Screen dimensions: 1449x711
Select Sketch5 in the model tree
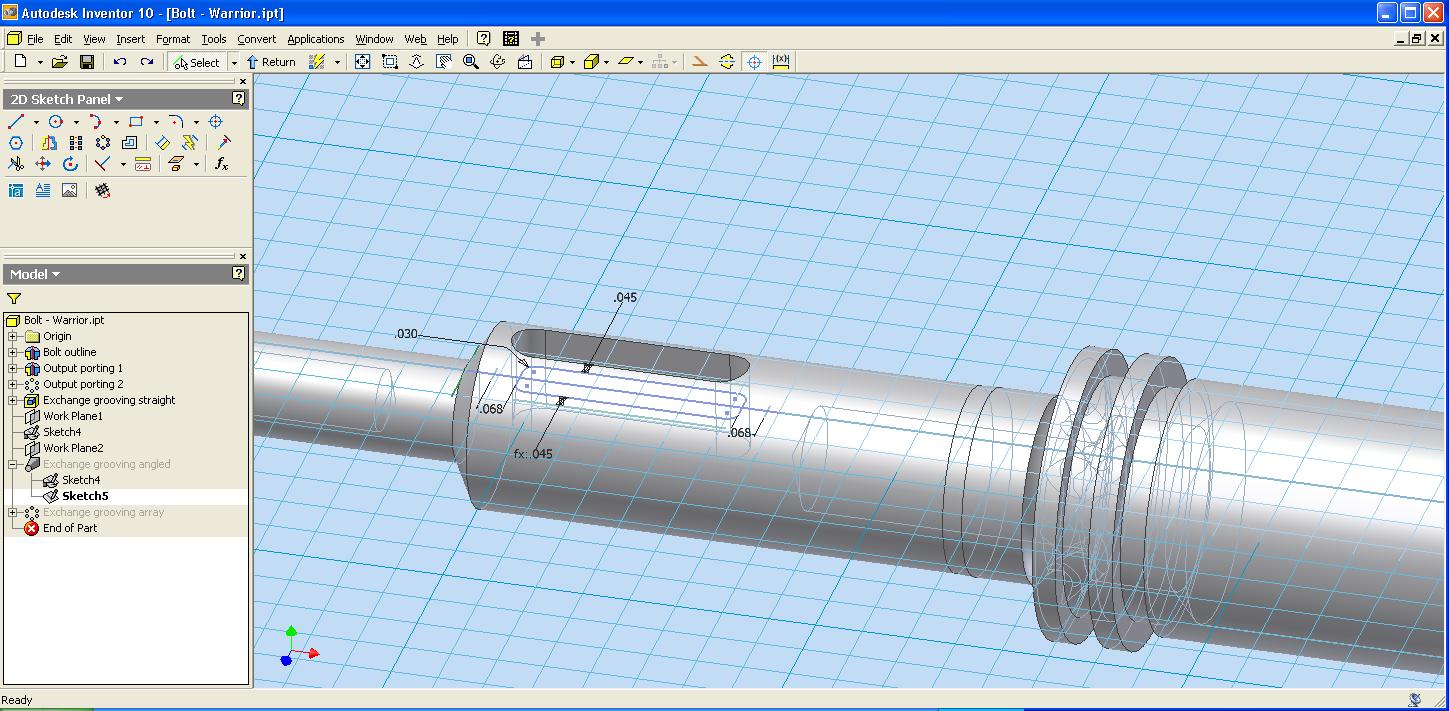pos(85,496)
